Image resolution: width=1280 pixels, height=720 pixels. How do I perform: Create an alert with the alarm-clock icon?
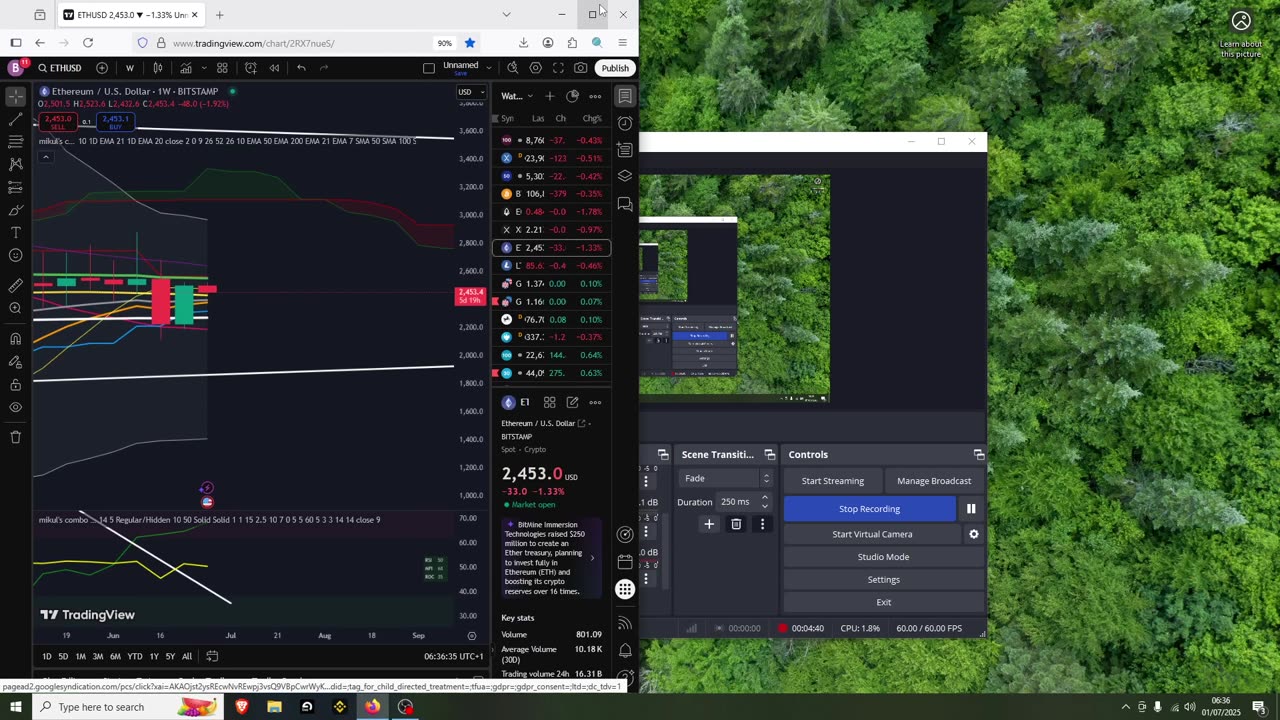pos(250,68)
